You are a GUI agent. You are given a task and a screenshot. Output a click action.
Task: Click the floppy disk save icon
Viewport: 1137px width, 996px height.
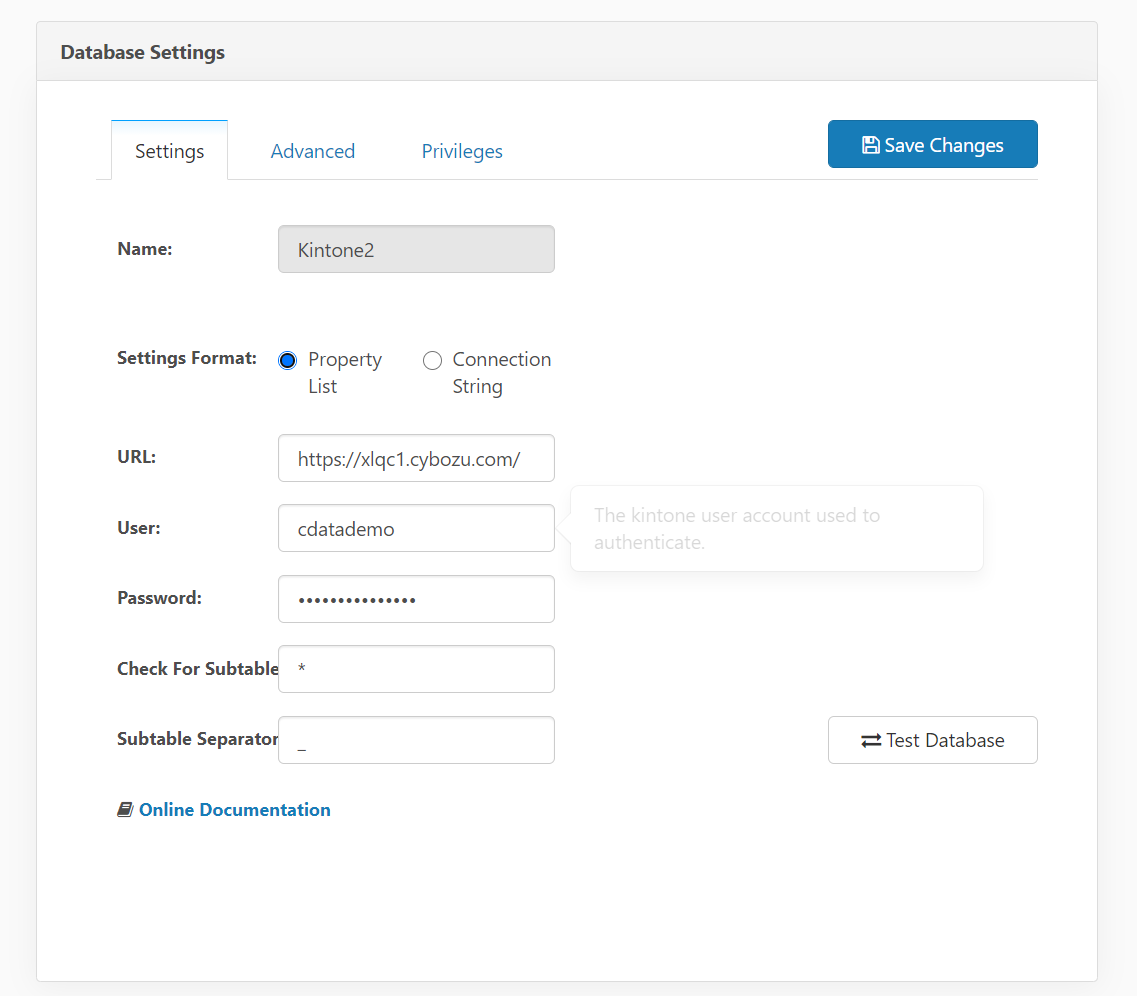870,145
